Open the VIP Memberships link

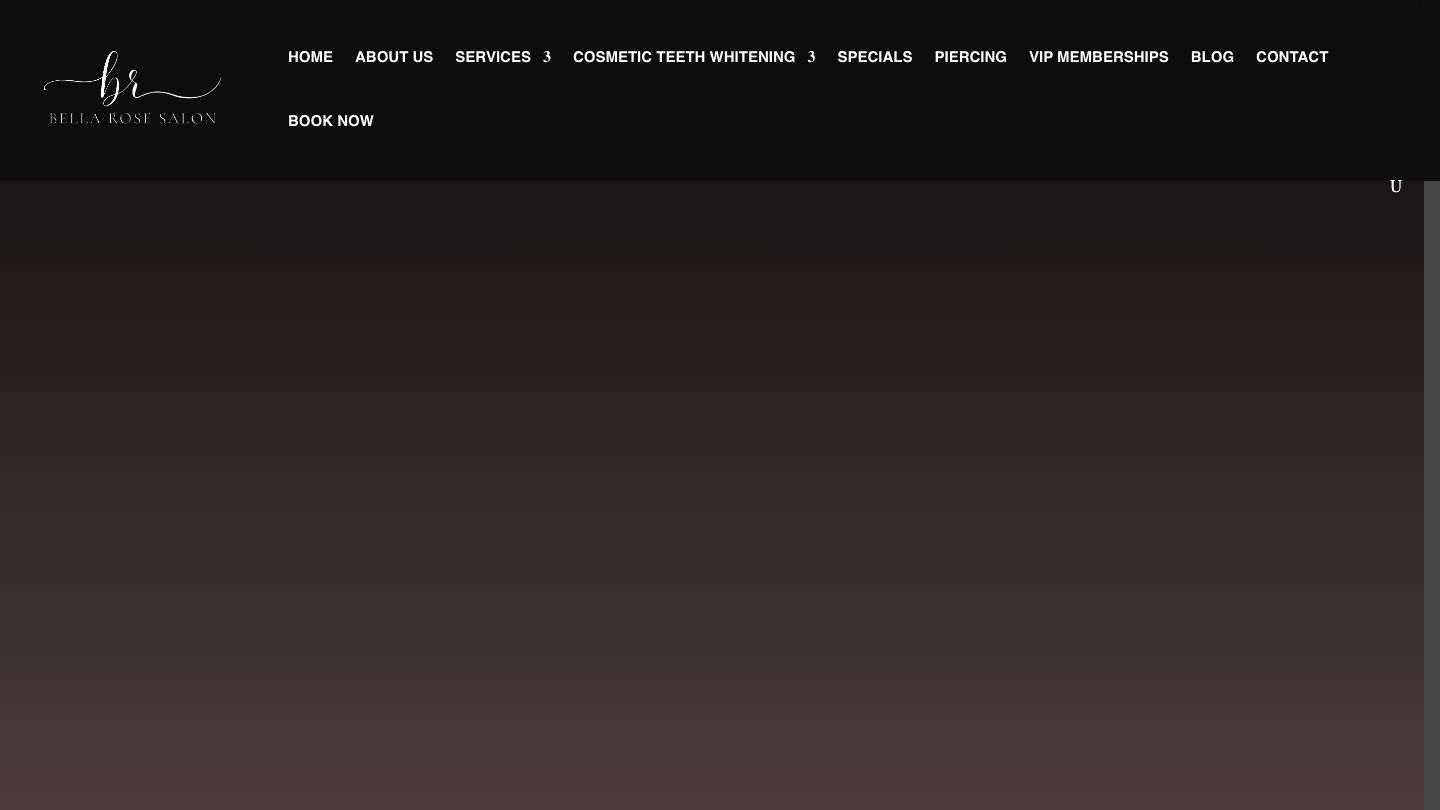click(x=1098, y=57)
